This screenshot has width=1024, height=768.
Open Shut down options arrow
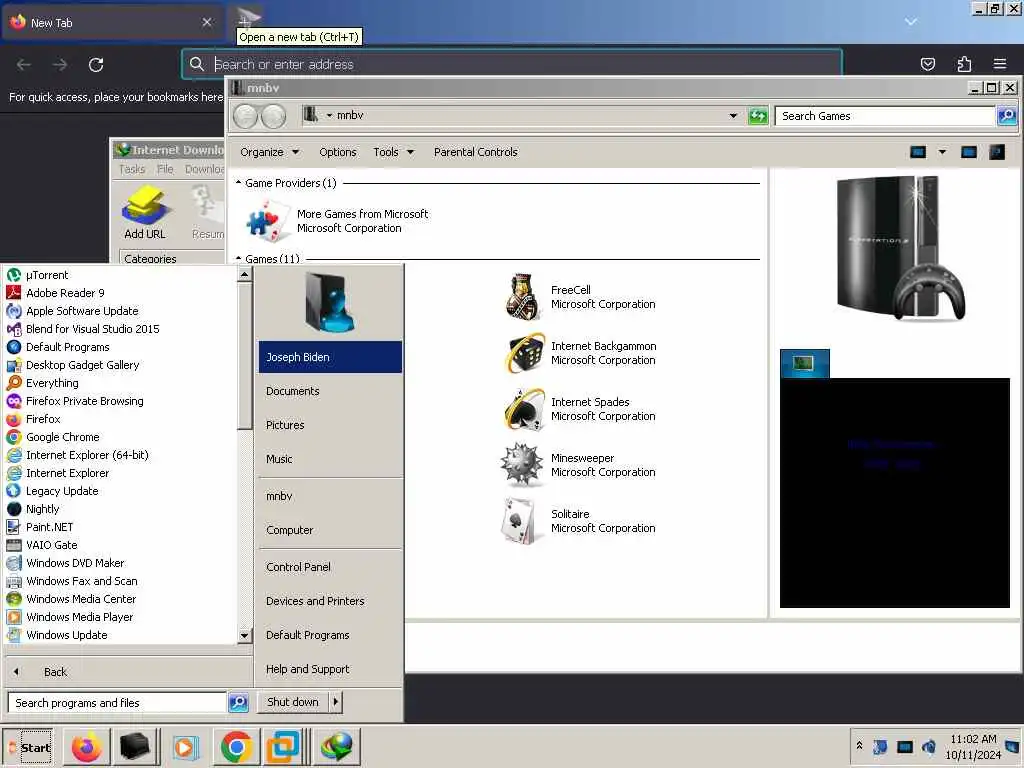[x=336, y=702]
